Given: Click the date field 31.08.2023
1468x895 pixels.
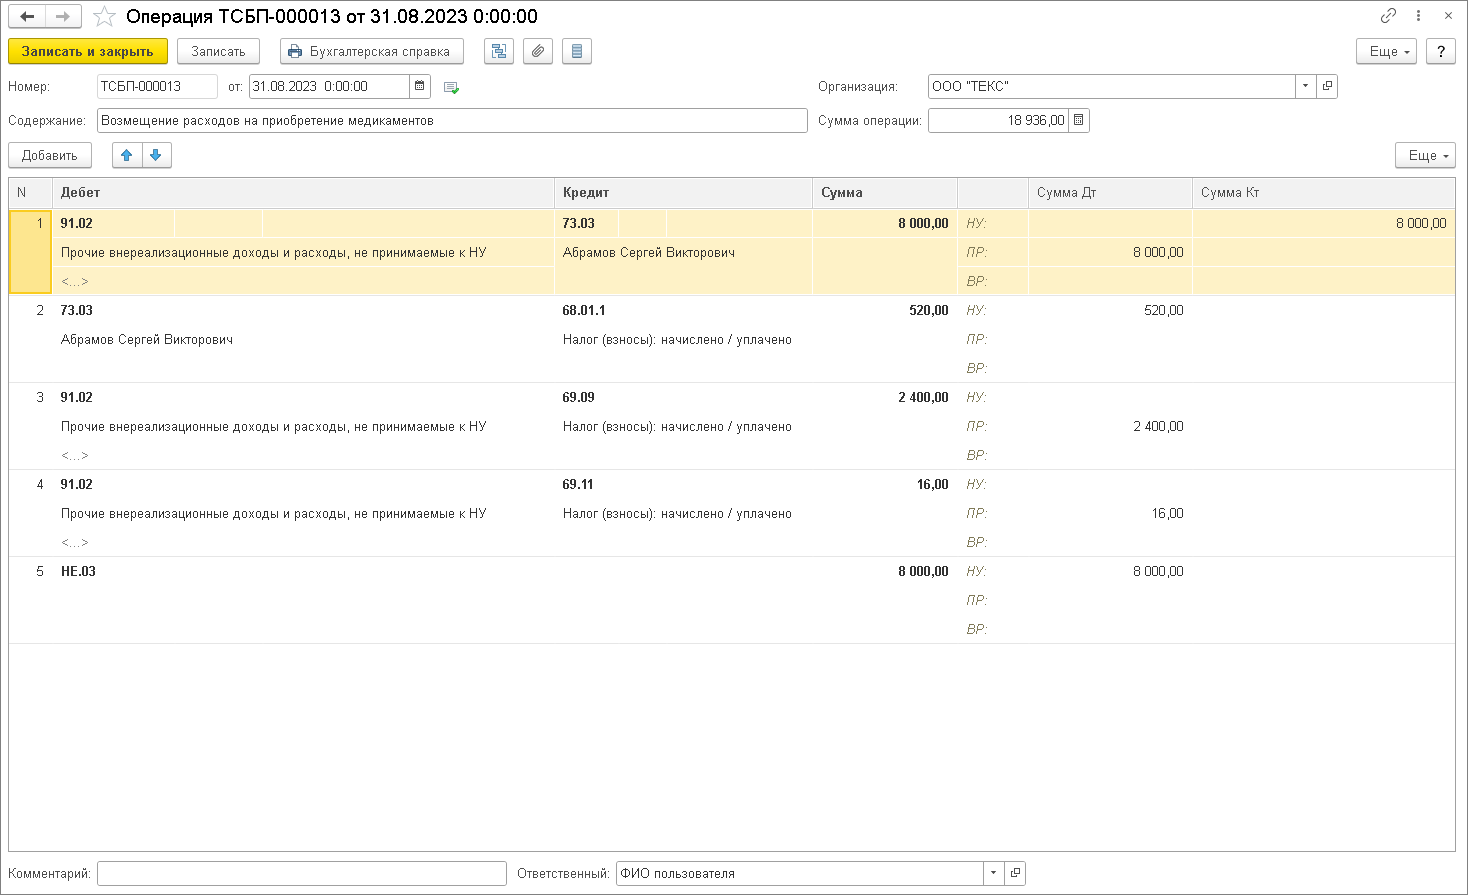Looking at the screenshot, I should (329, 86).
